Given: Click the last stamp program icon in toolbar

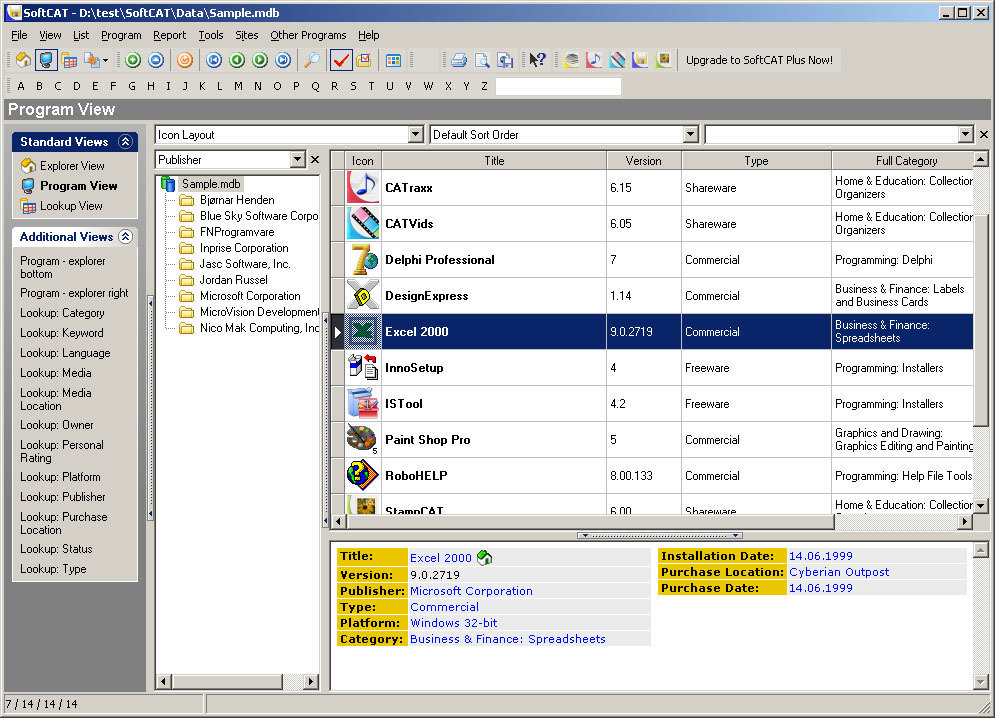Looking at the screenshot, I should click(x=664, y=60).
